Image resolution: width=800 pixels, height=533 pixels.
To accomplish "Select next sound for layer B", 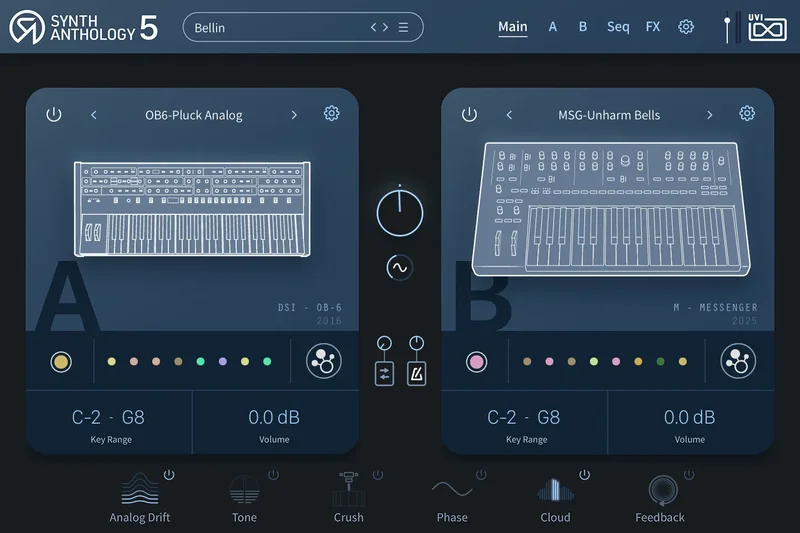I will click(x=709, y=115).
